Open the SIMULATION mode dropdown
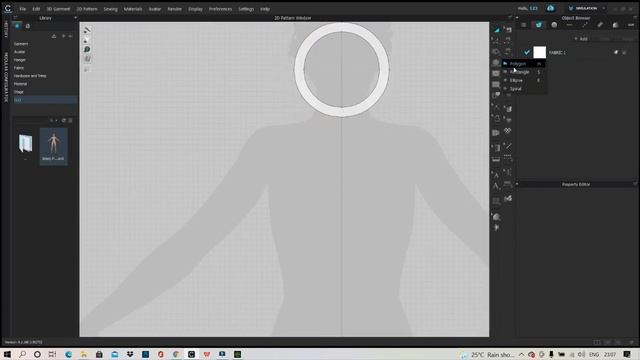This screenshot has width=640, height=360. [587, 8]
